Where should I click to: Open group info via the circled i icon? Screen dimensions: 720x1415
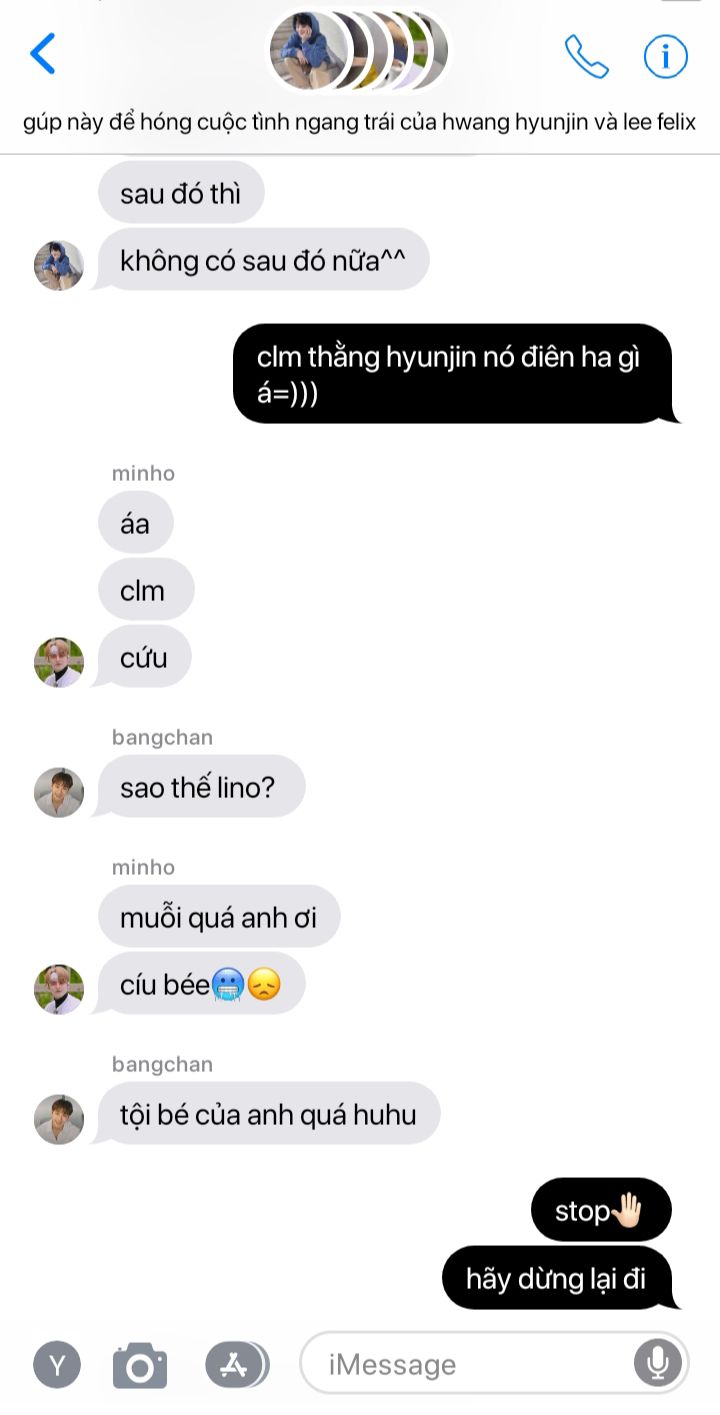[666, 56]
